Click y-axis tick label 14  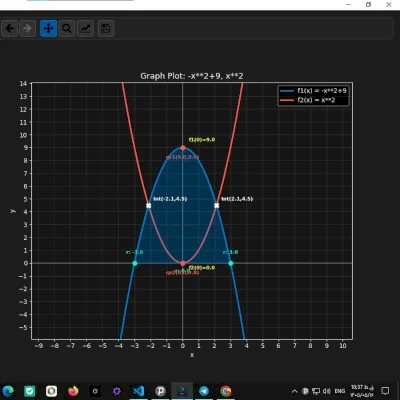[23, 84]
